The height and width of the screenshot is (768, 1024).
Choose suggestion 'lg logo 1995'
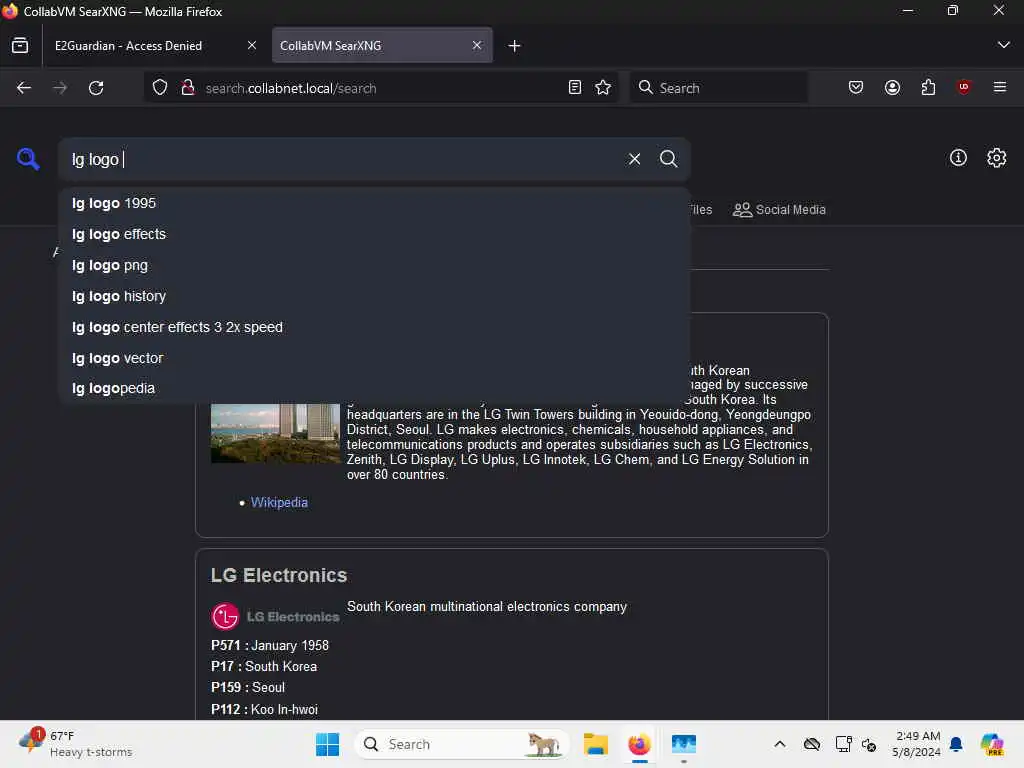(374, 203)
